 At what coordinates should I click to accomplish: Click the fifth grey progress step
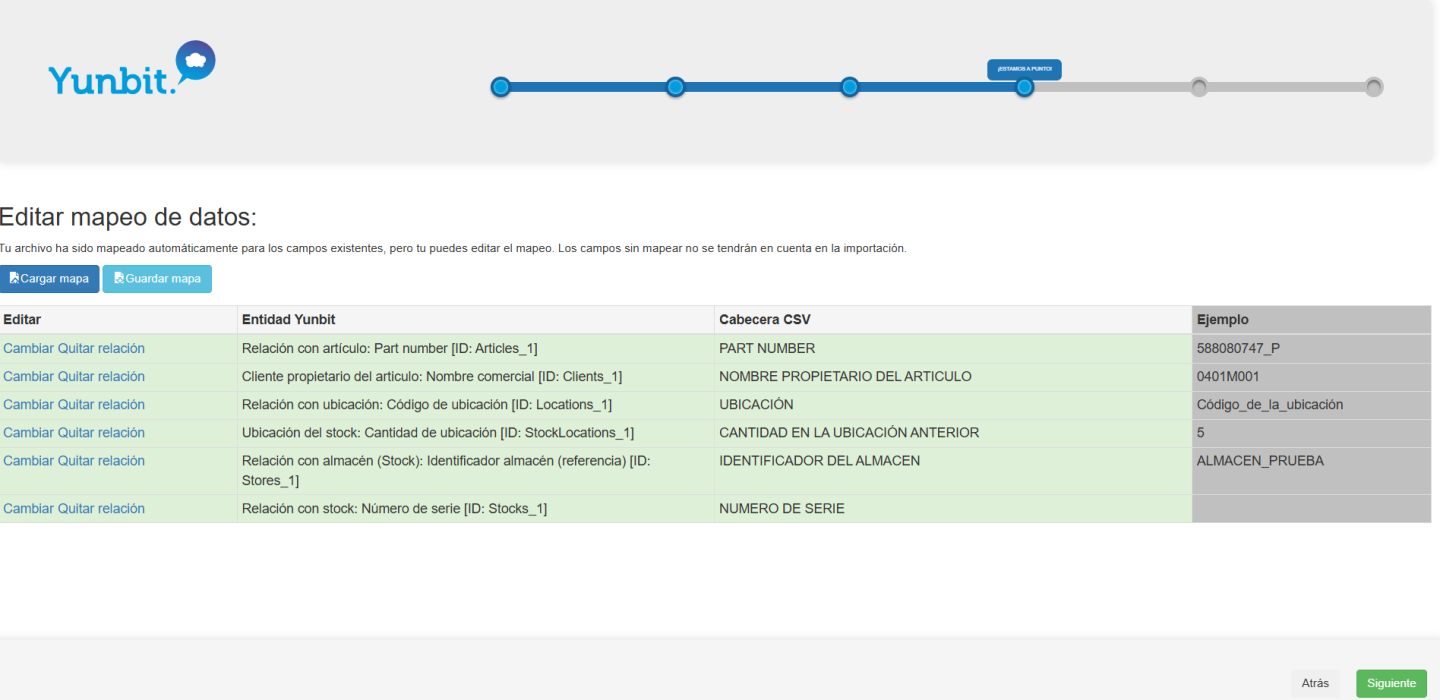pos(1199,87)
